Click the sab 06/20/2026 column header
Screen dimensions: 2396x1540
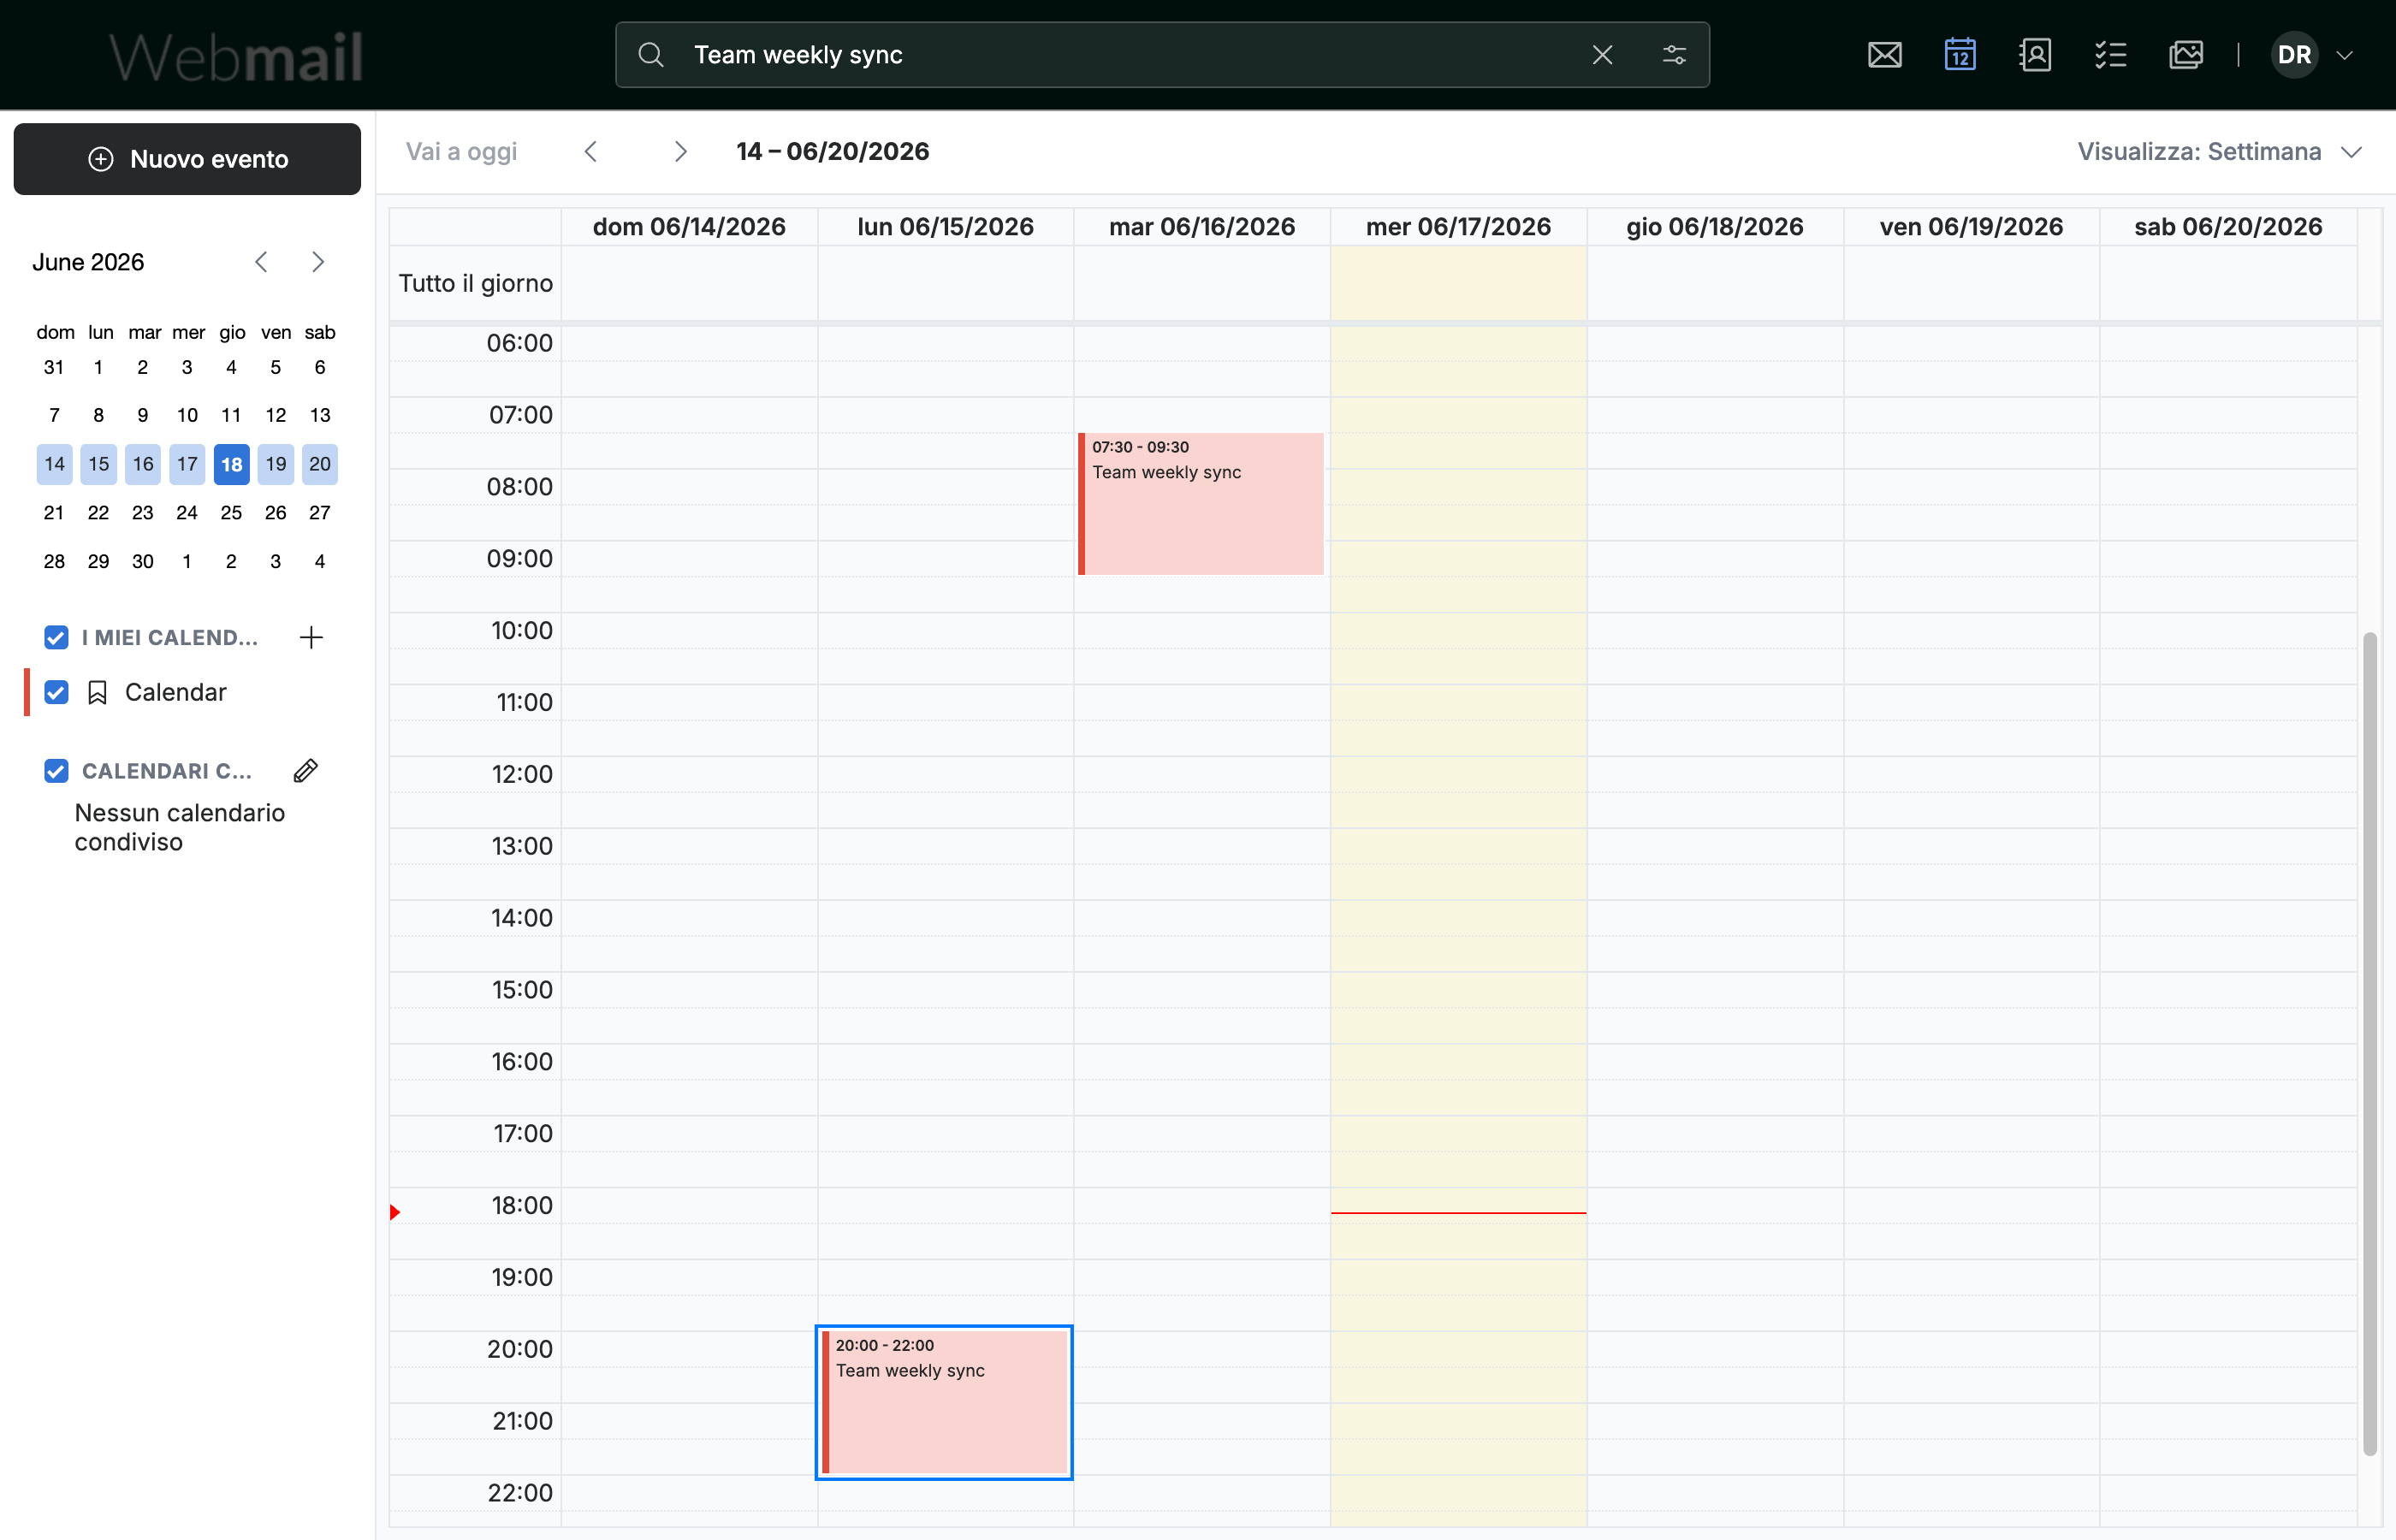tap(2228, 227)
